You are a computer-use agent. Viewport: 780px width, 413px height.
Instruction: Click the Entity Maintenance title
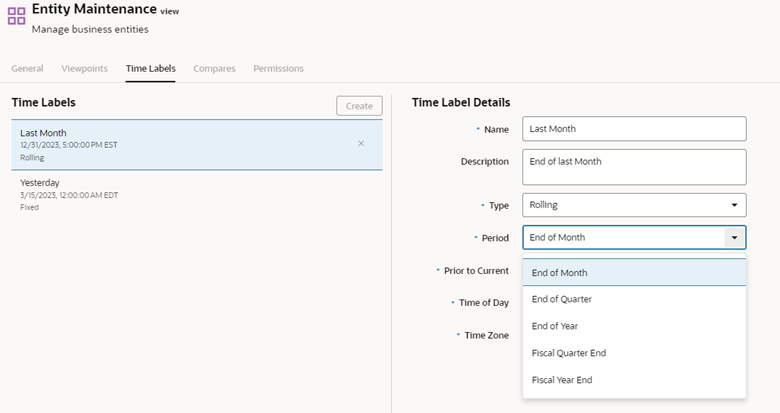tap(95, 9)
